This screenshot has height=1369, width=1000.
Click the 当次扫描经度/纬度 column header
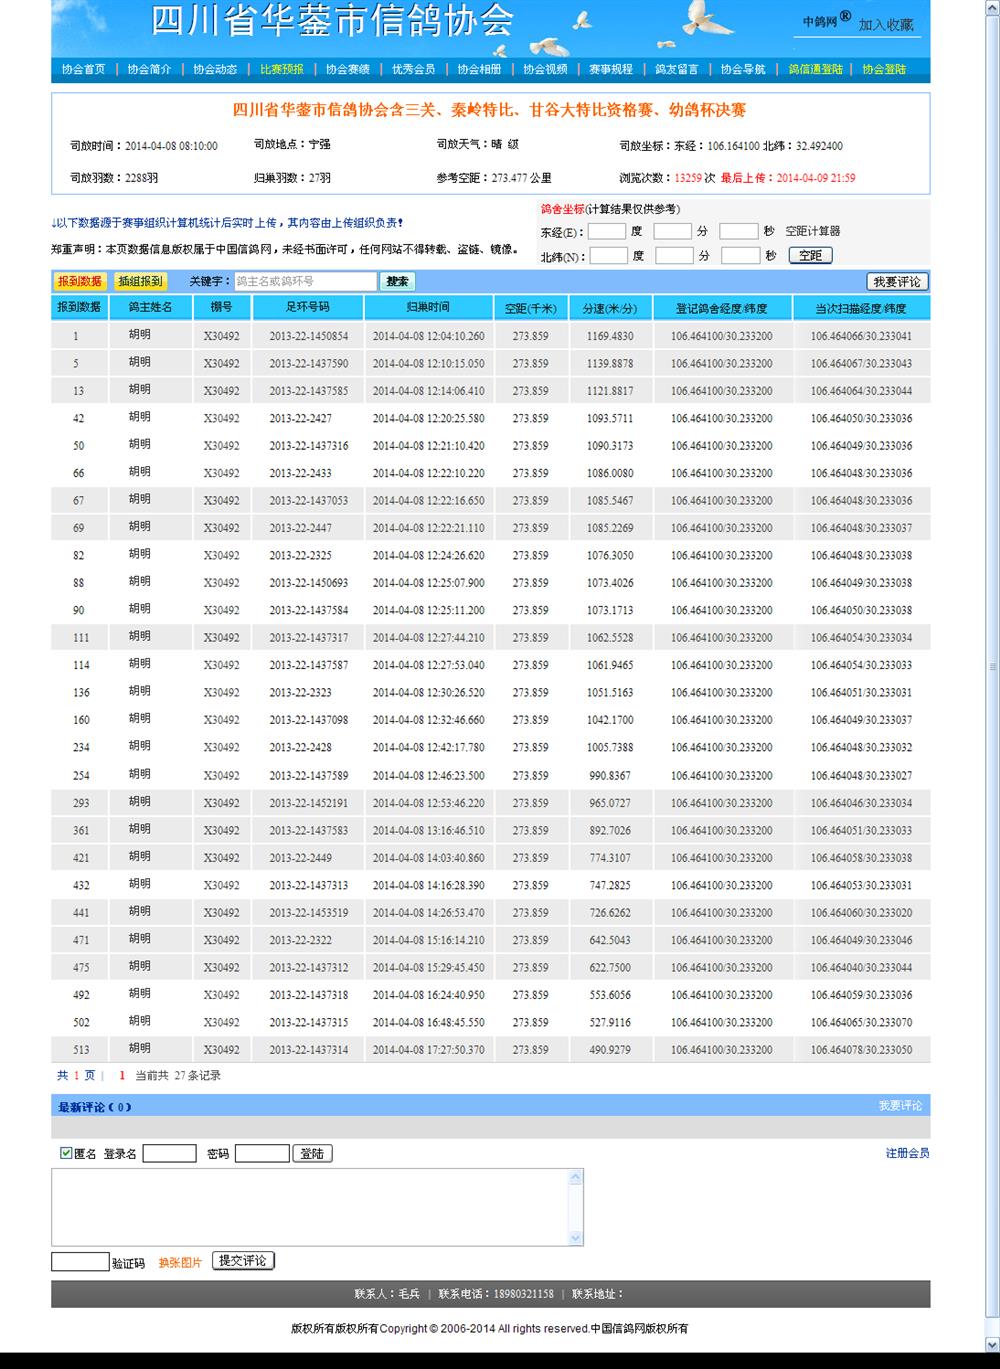(x=861, y=308)
